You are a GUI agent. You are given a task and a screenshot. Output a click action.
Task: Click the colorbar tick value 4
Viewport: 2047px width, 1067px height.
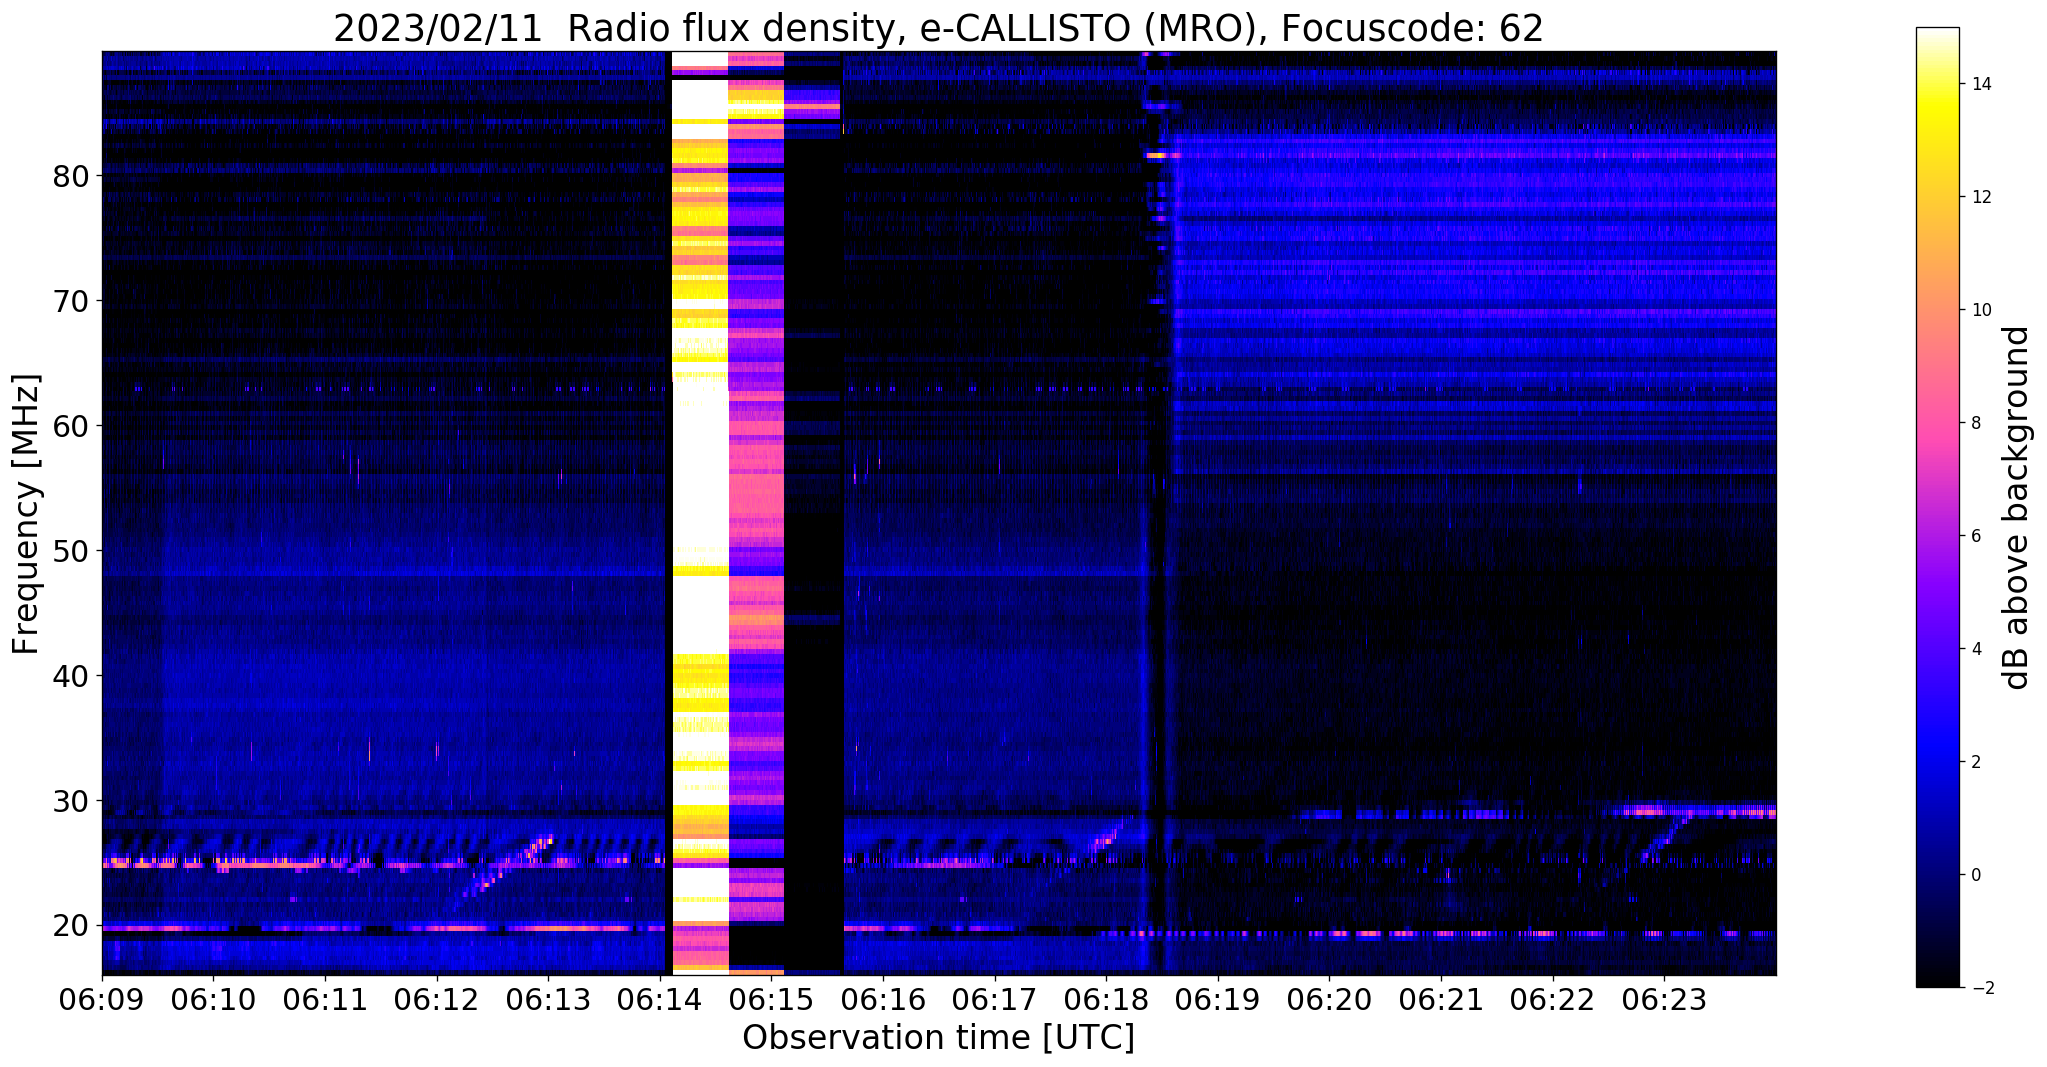coord(1975,649)
